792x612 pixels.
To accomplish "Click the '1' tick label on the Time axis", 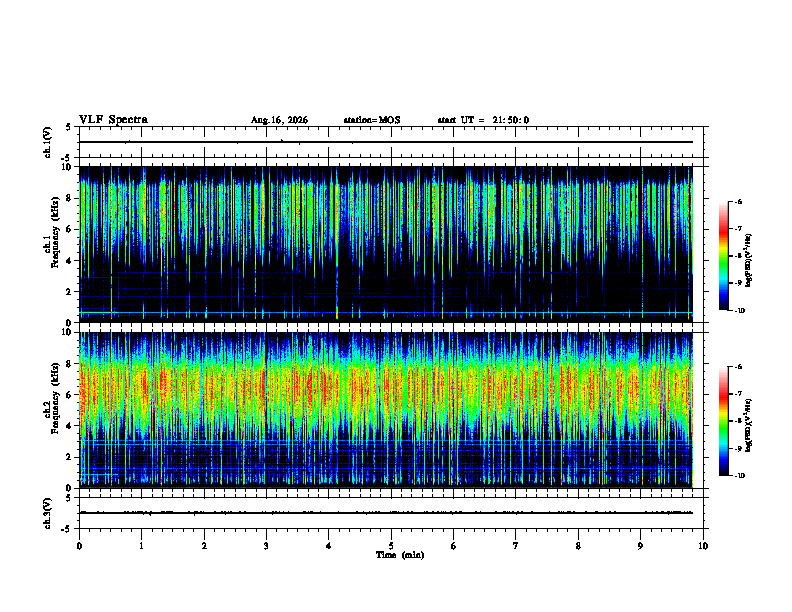I will pyautogui.click(x=141, y=546).
